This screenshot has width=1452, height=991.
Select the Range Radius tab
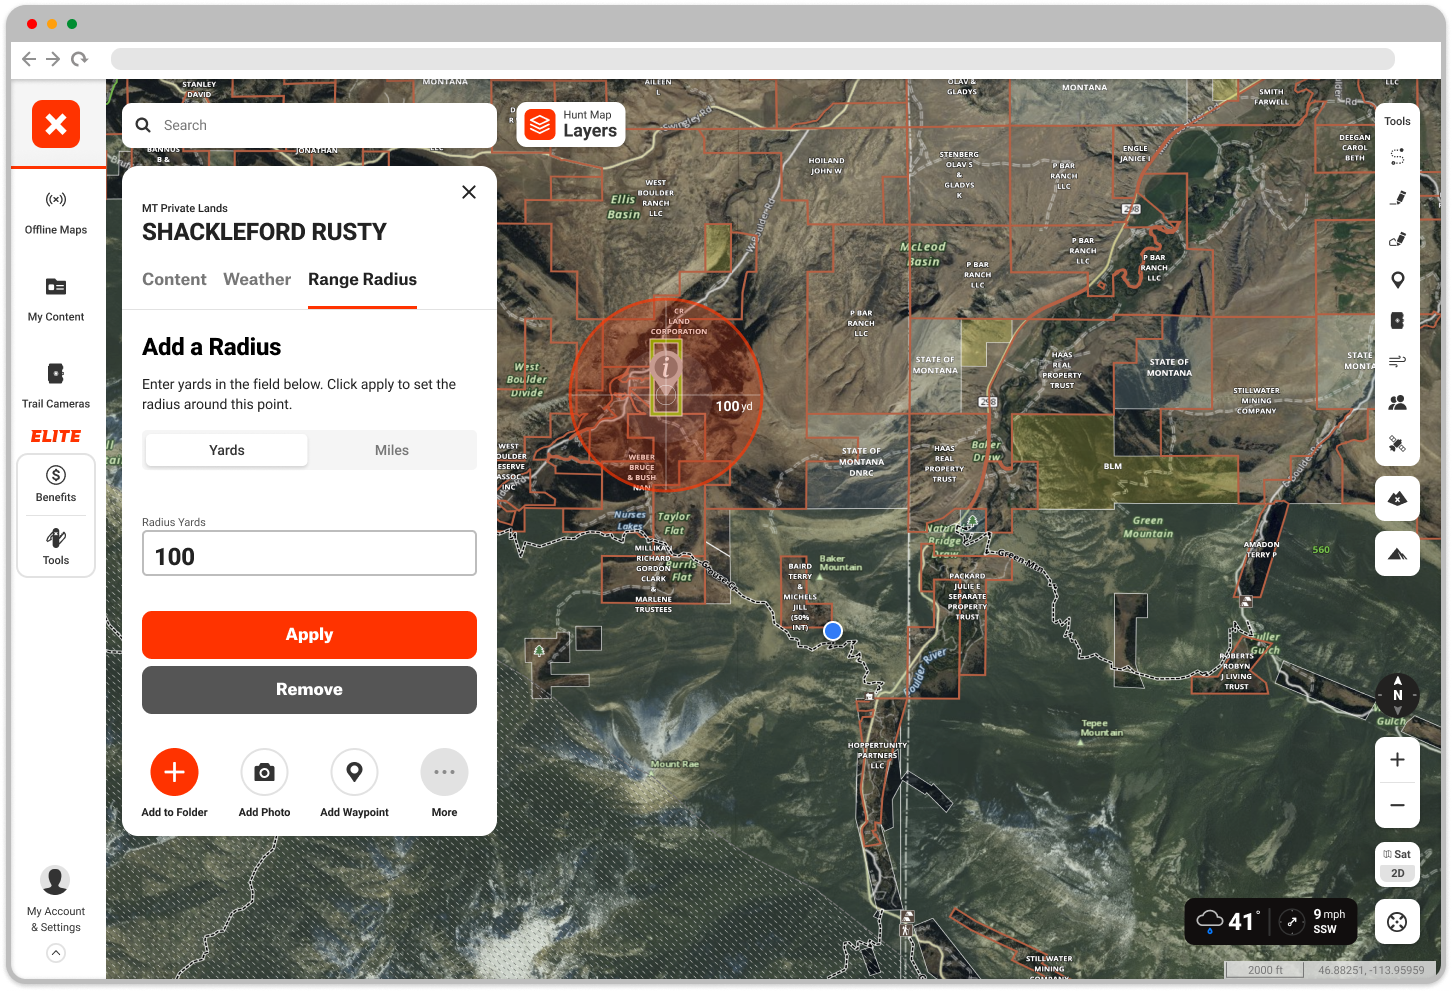click(x=362, y=279)
